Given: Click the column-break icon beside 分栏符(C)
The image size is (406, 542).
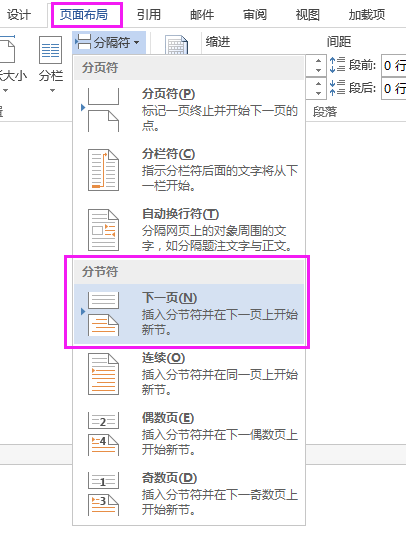Looking at the screenshot, I should [x=103, y=170].
